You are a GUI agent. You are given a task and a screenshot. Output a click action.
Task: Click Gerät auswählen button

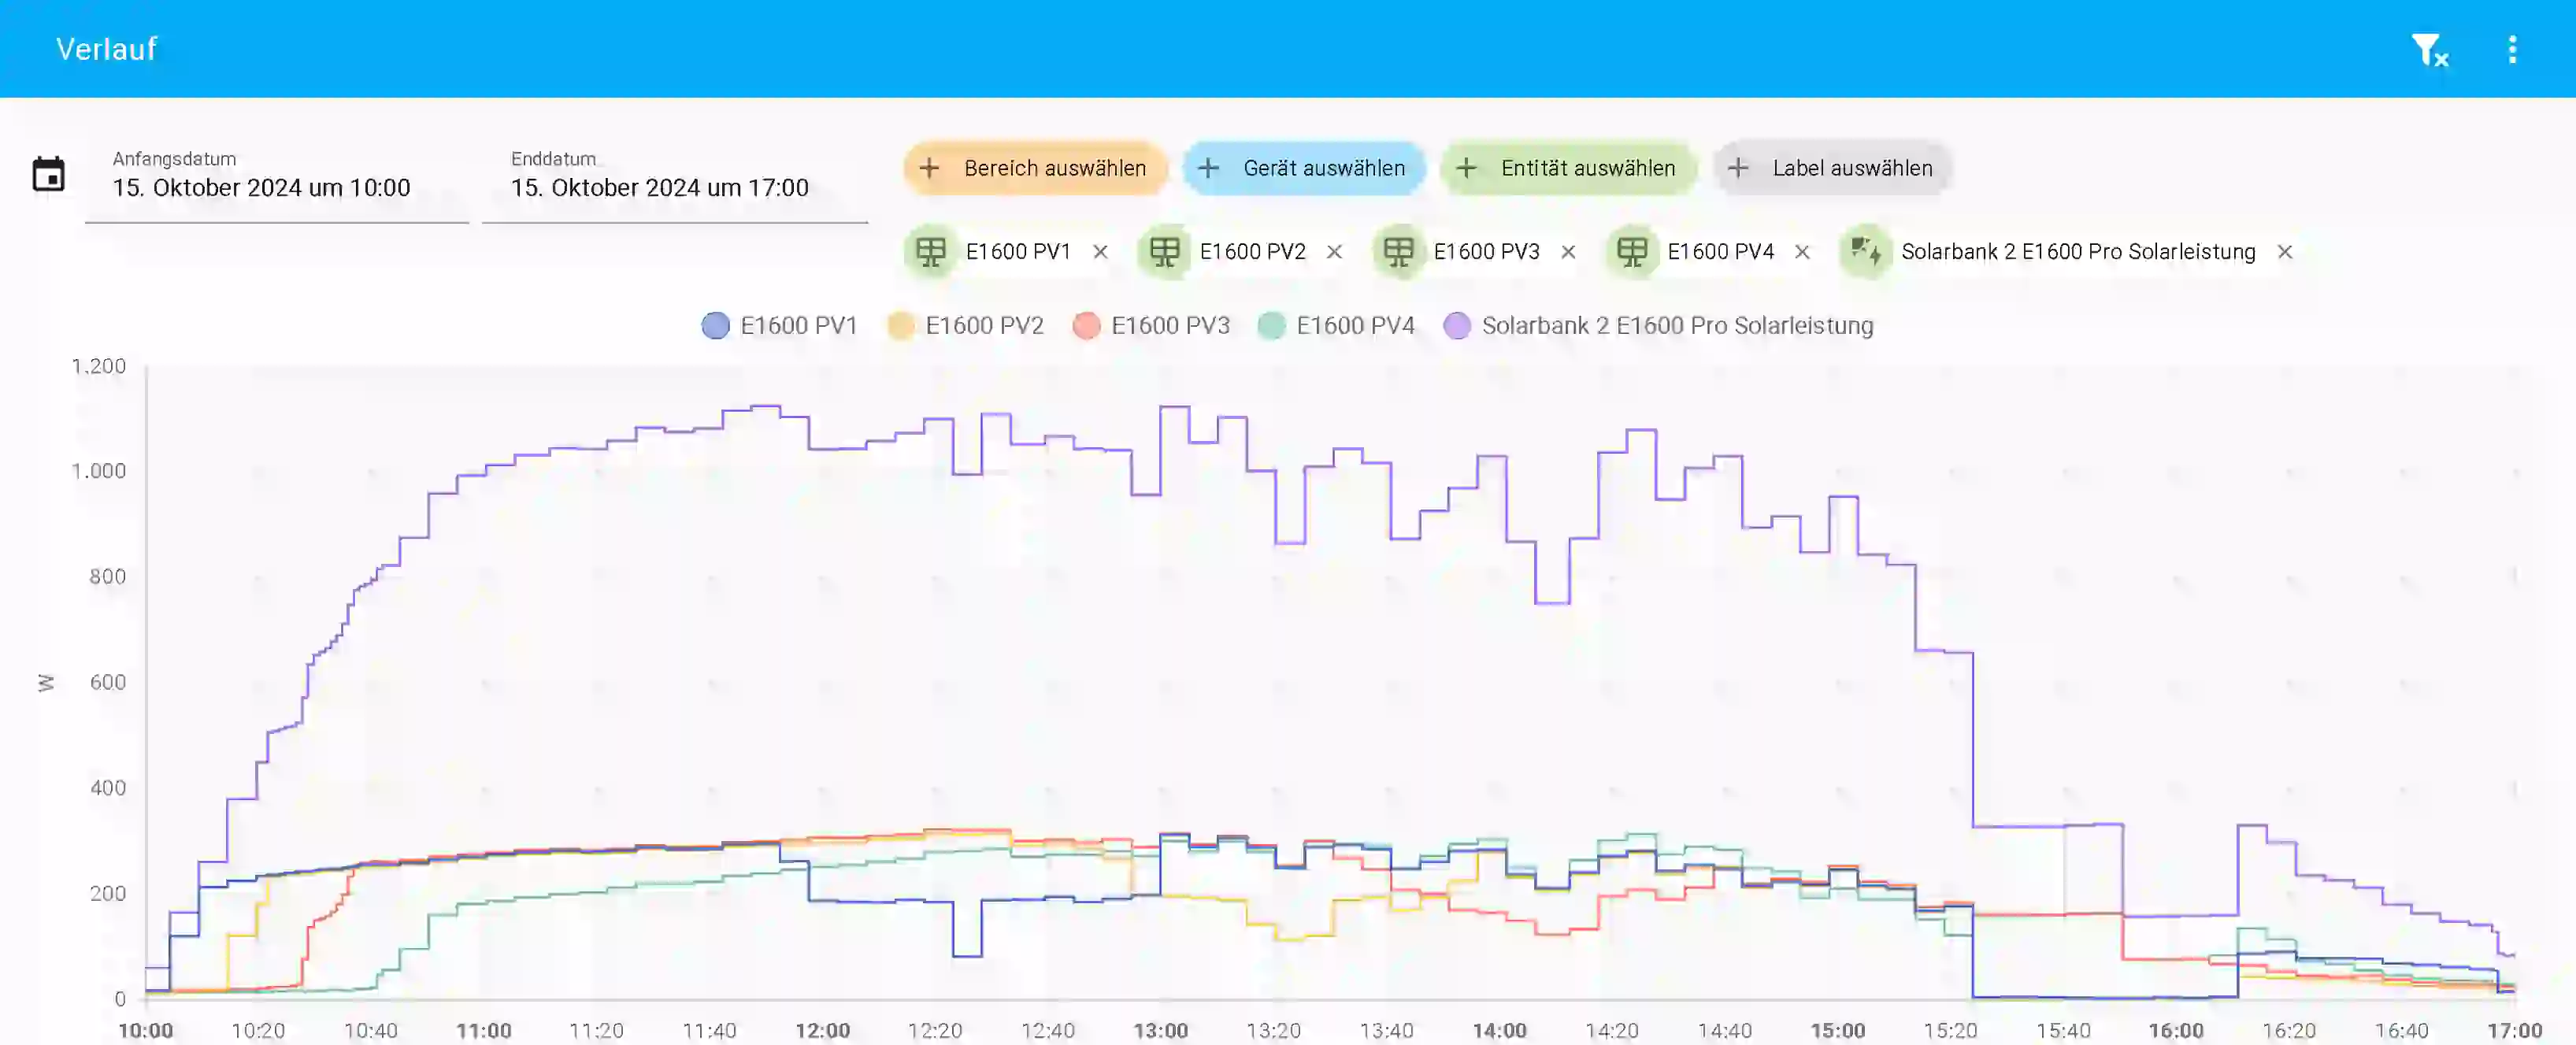(1303, 168)
